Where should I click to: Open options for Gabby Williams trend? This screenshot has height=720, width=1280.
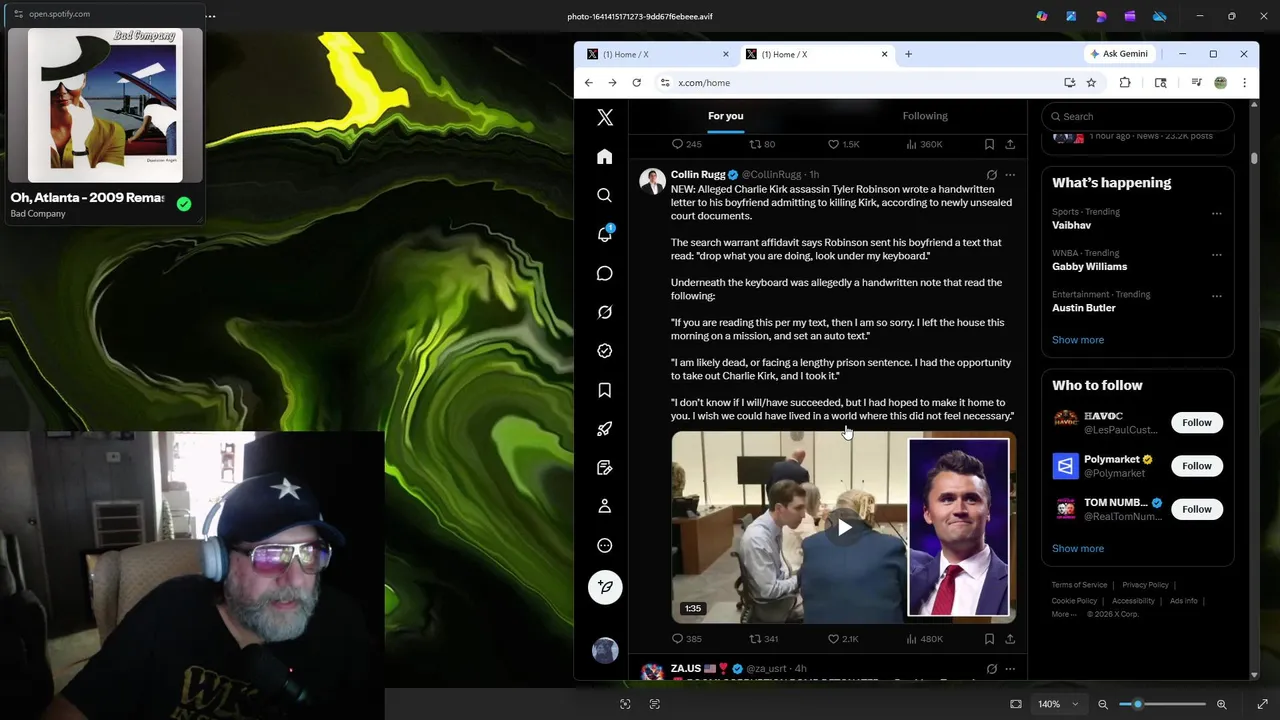[1217, 254]
